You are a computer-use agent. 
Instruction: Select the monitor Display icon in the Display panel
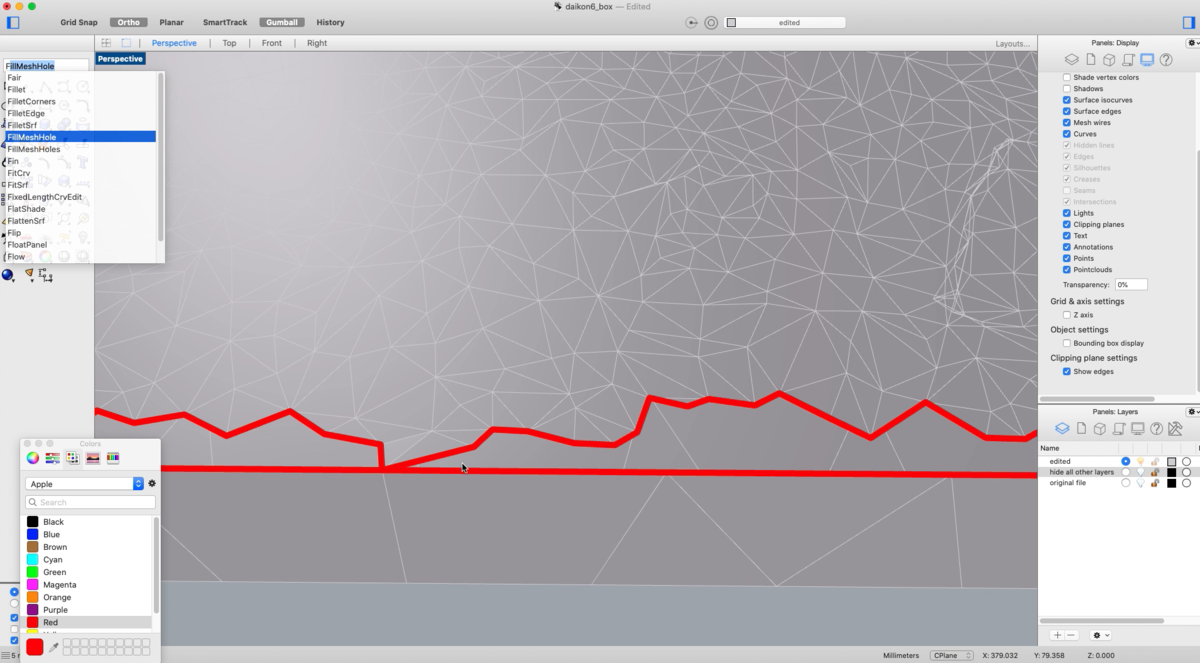[x=1147, y=60]
